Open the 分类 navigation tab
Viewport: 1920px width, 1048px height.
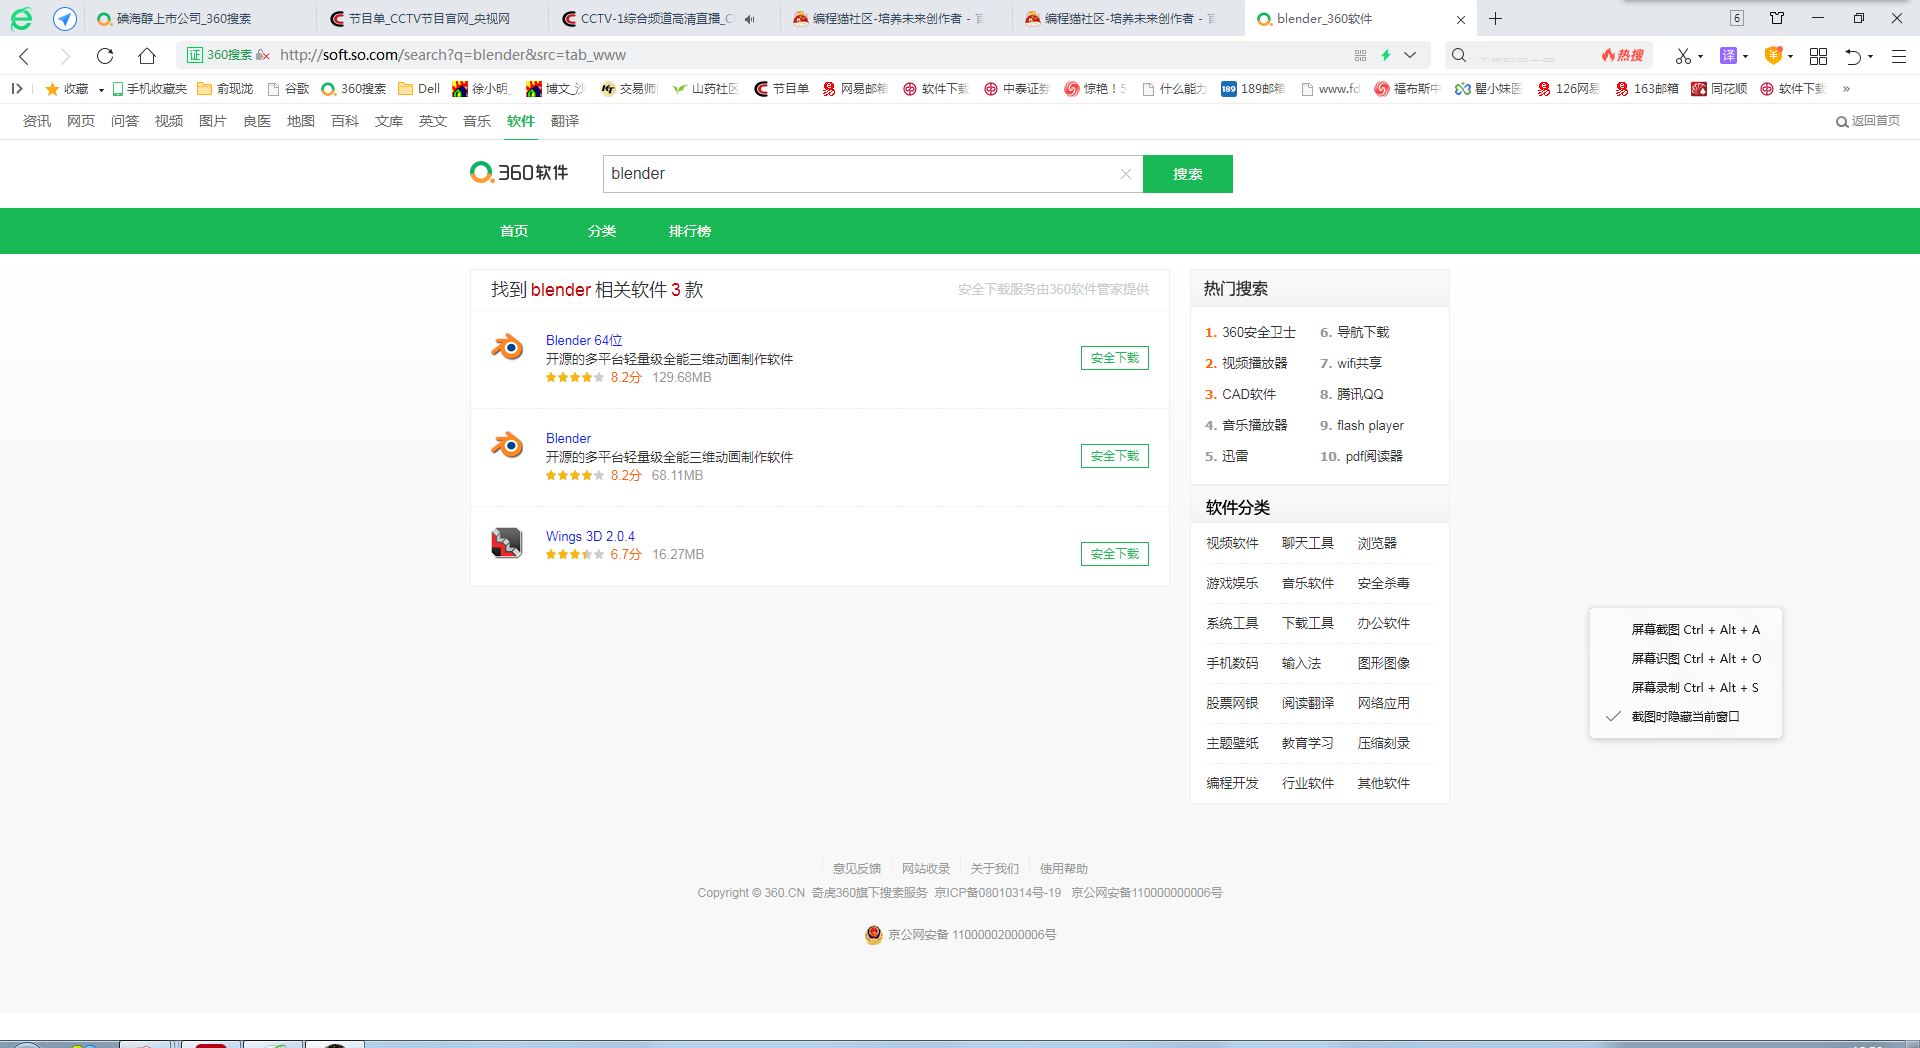[x=602, y=231]
